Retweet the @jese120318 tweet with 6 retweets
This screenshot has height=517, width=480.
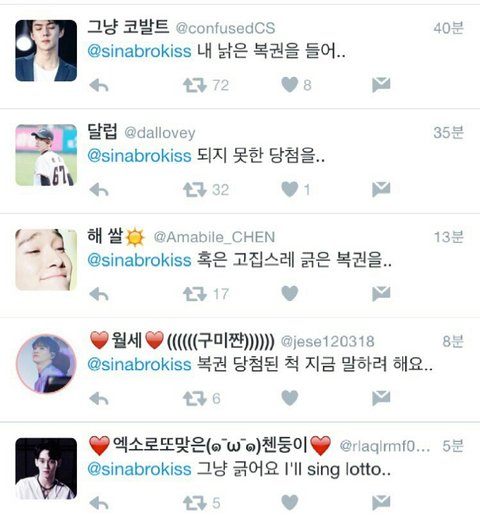coord(195,398)
